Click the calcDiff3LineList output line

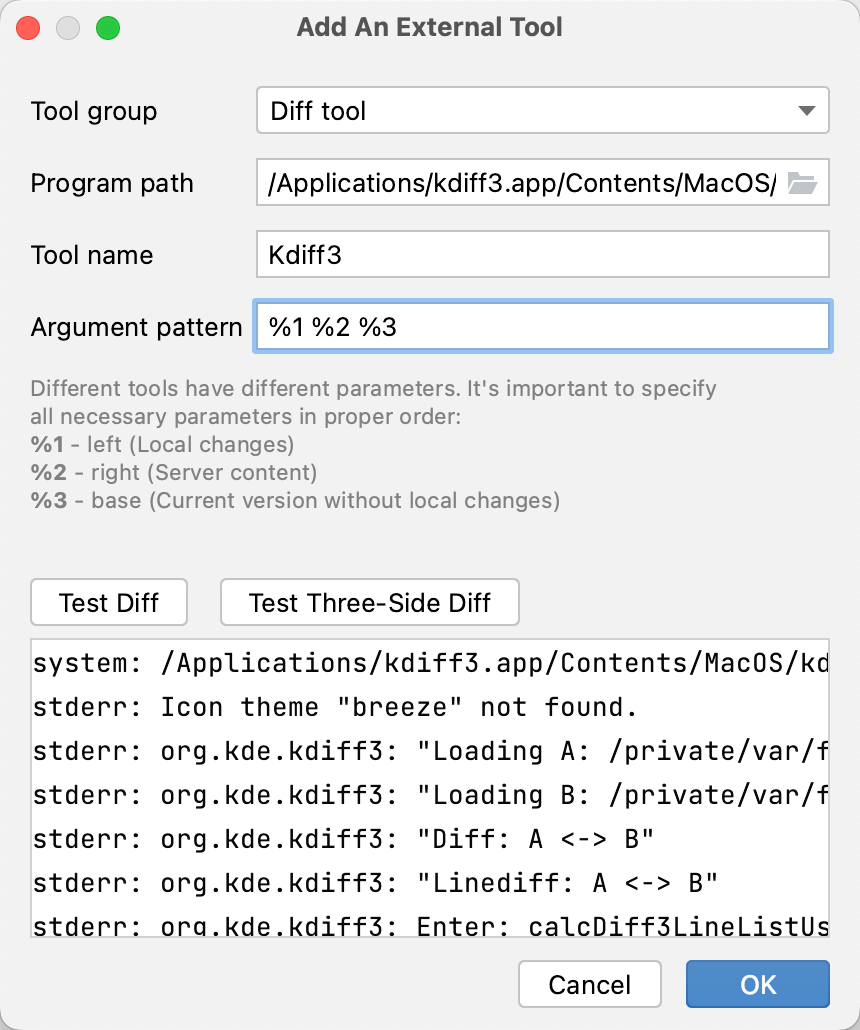(430, 925)
